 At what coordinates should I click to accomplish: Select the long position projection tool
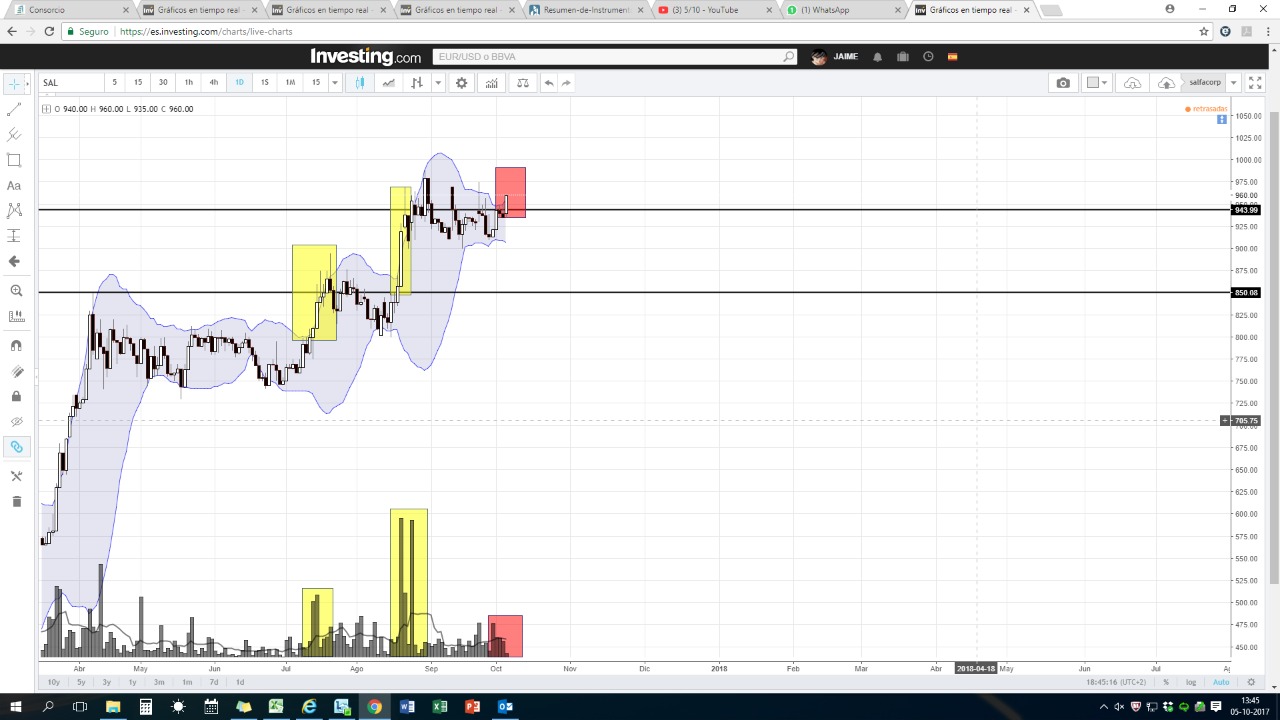(x=14, y=236)
